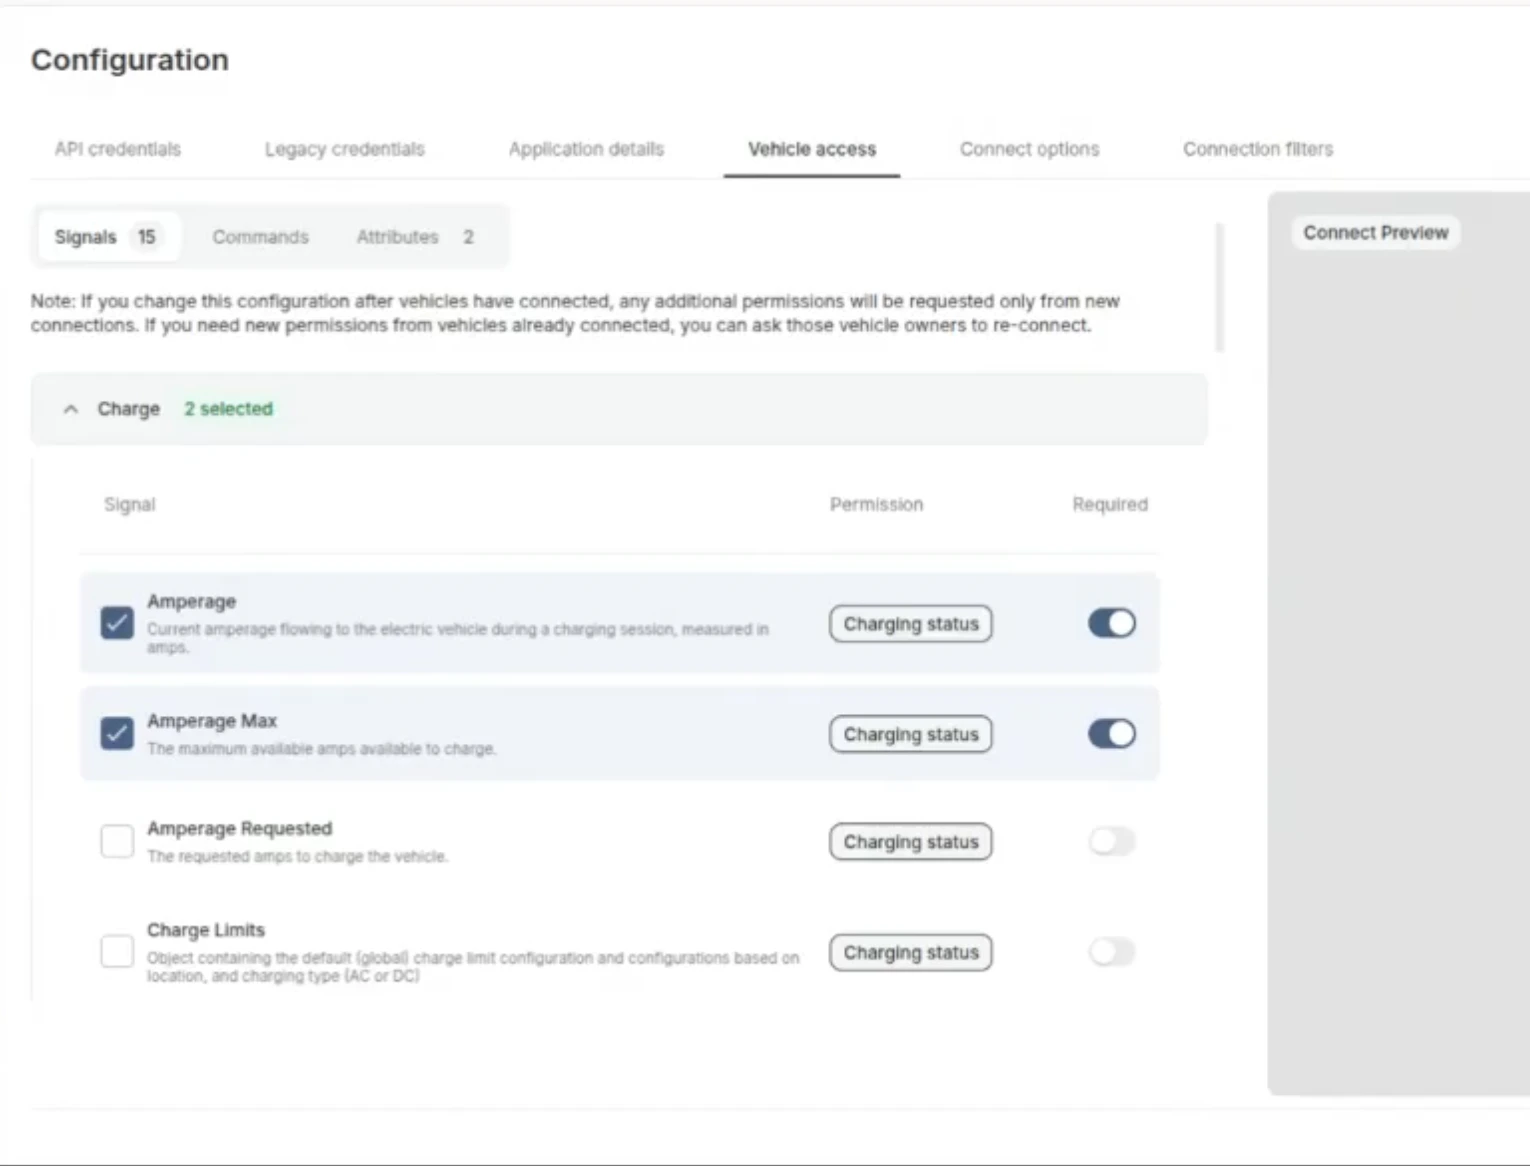The image size is (1530, 1166).
Task: Click Charging status badge for Amperage Requested
Action: point(910,842)
